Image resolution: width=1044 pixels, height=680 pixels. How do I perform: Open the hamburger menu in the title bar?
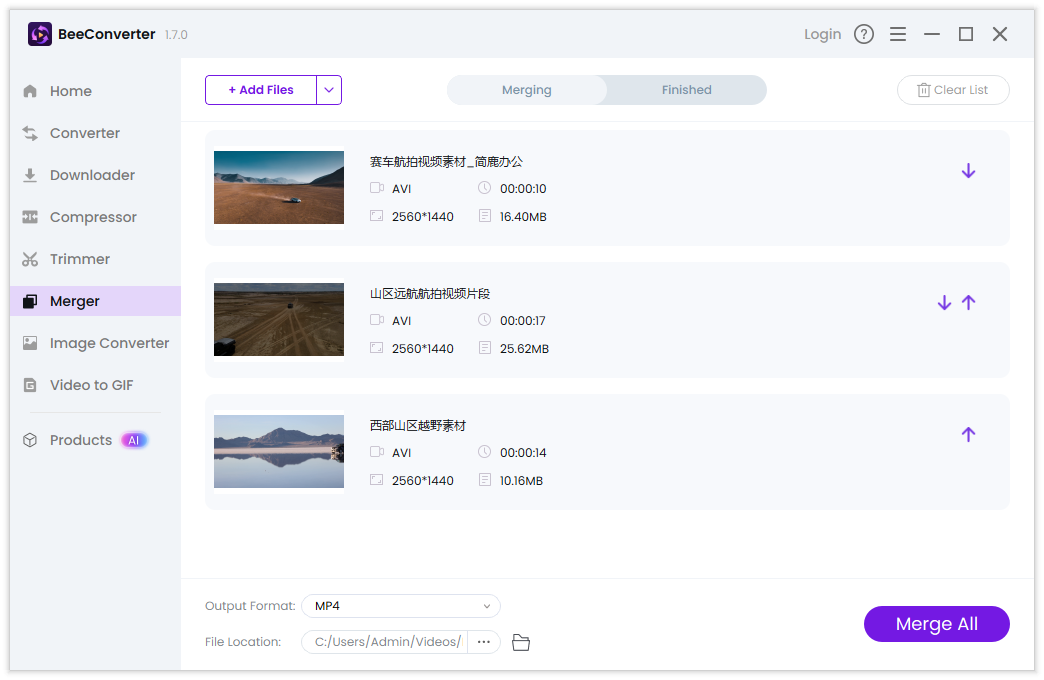pyautogui.click(x=898, y=33)
